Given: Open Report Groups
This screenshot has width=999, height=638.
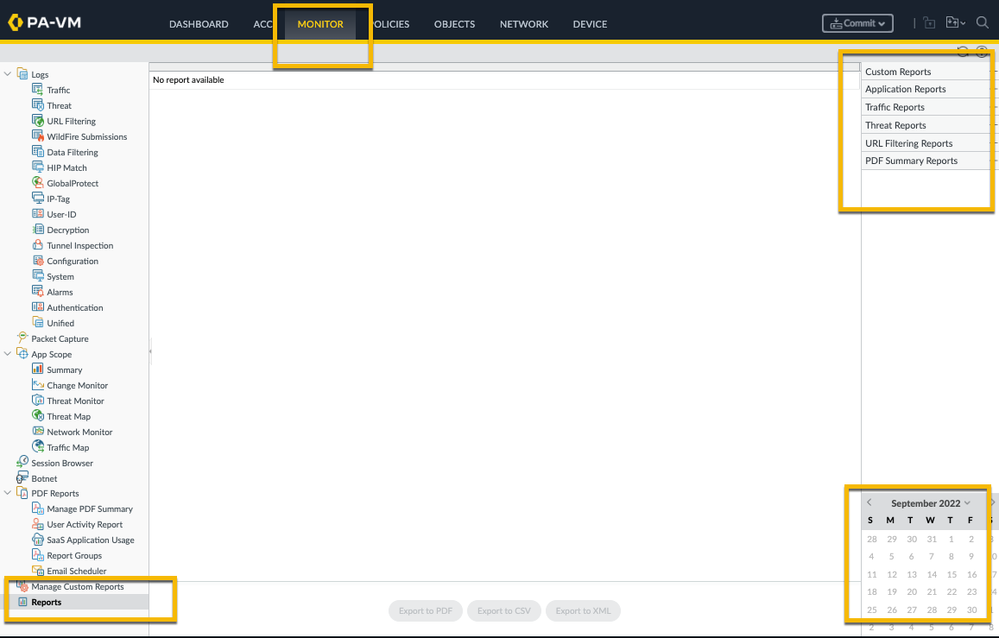Looking at the screenshot, I should [x=74, y=555].
